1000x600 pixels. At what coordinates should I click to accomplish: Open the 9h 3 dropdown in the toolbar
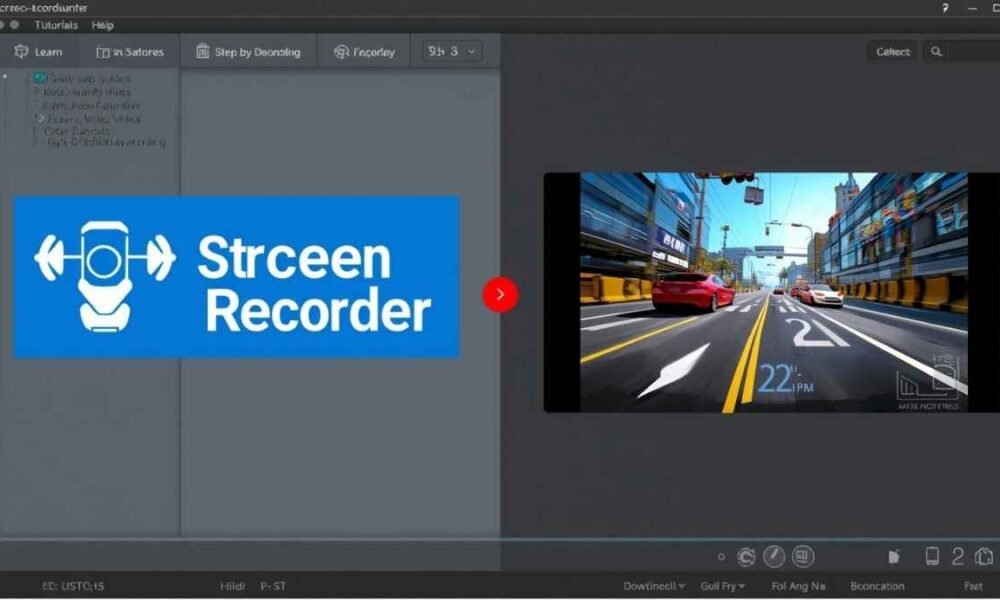pos(450,50)
